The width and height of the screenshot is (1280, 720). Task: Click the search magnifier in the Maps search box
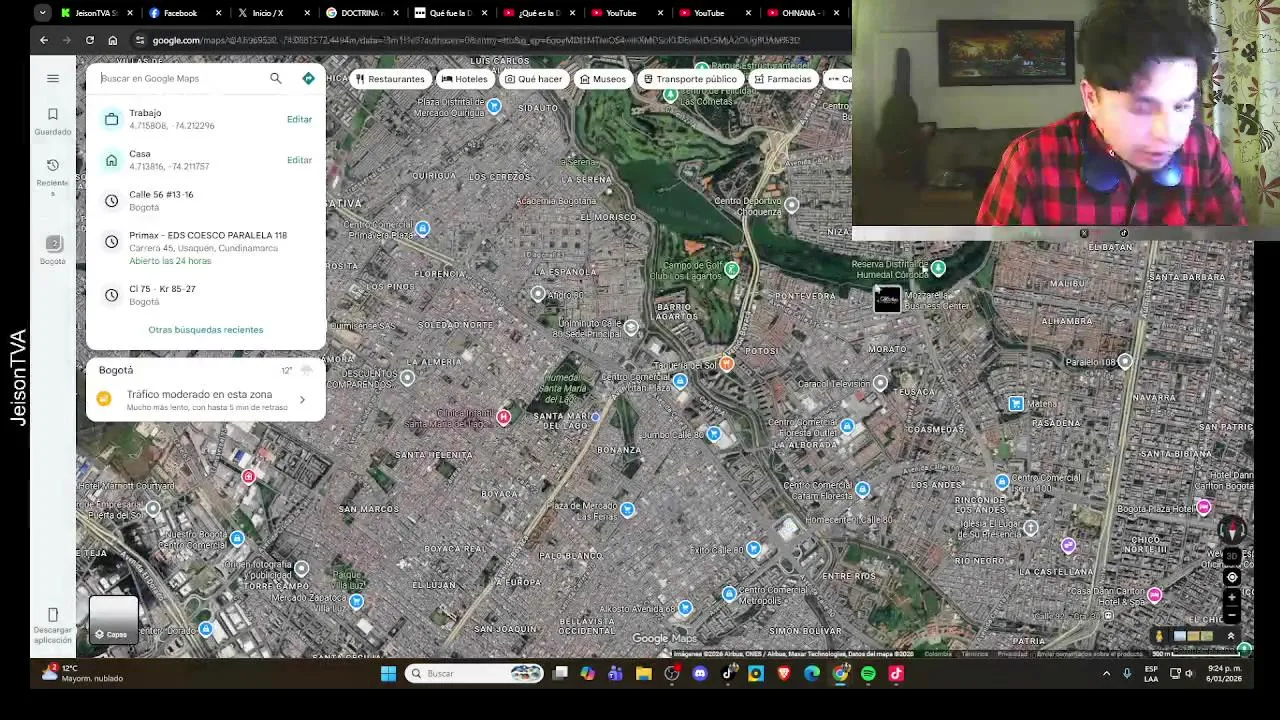pyautogui.click(x=276, y=78)
